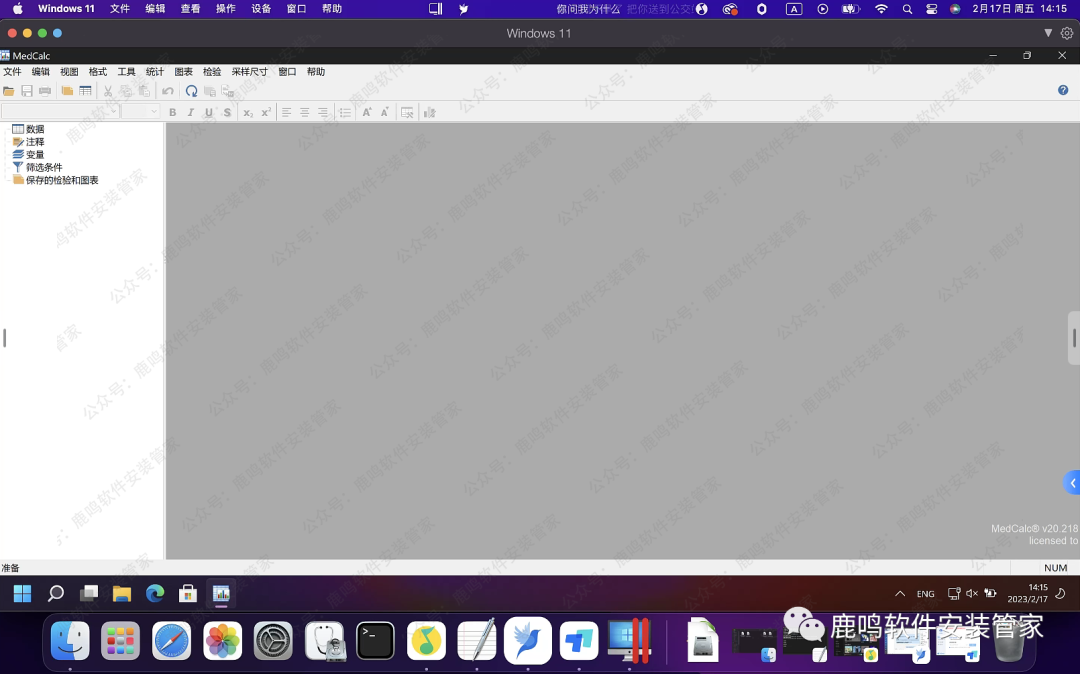Show hidden system tray icons
1080x674 pixels.
coord(900,593)
